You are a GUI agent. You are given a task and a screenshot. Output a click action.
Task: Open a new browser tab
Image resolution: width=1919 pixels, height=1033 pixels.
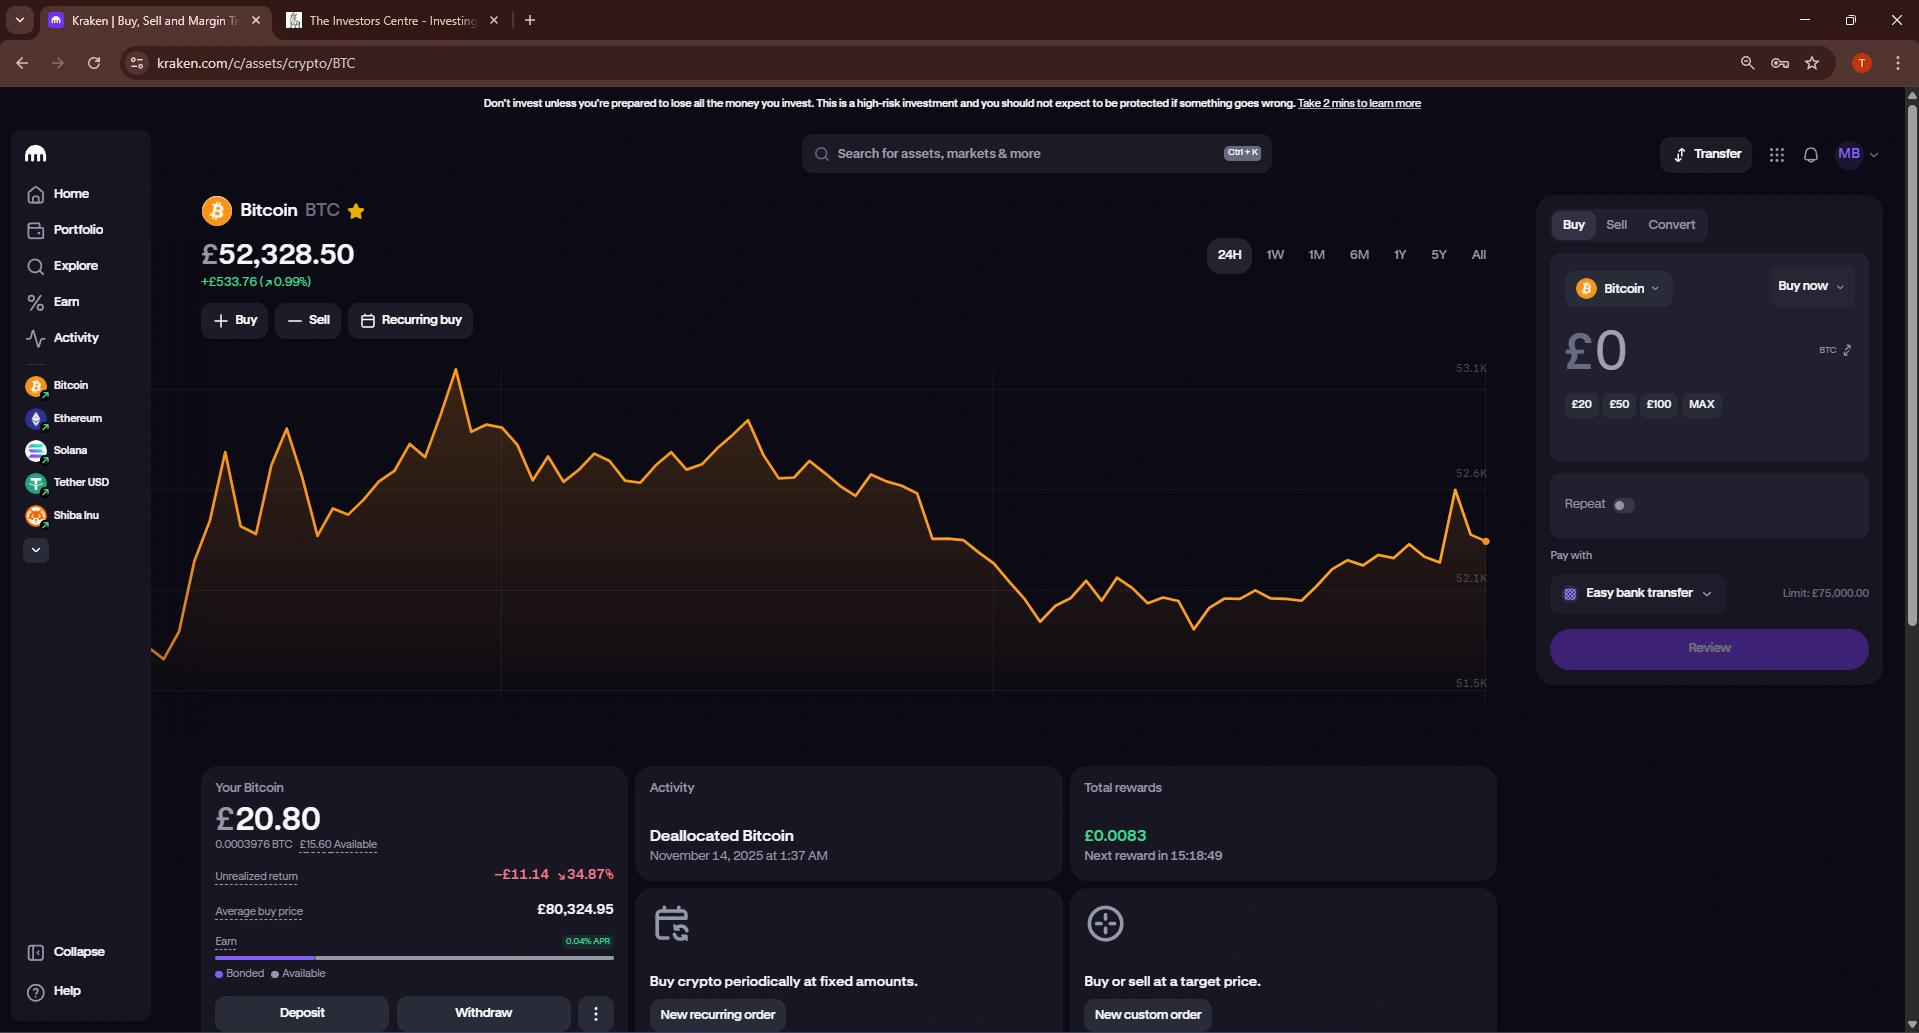pyautogui.click(x=530, y=20)
